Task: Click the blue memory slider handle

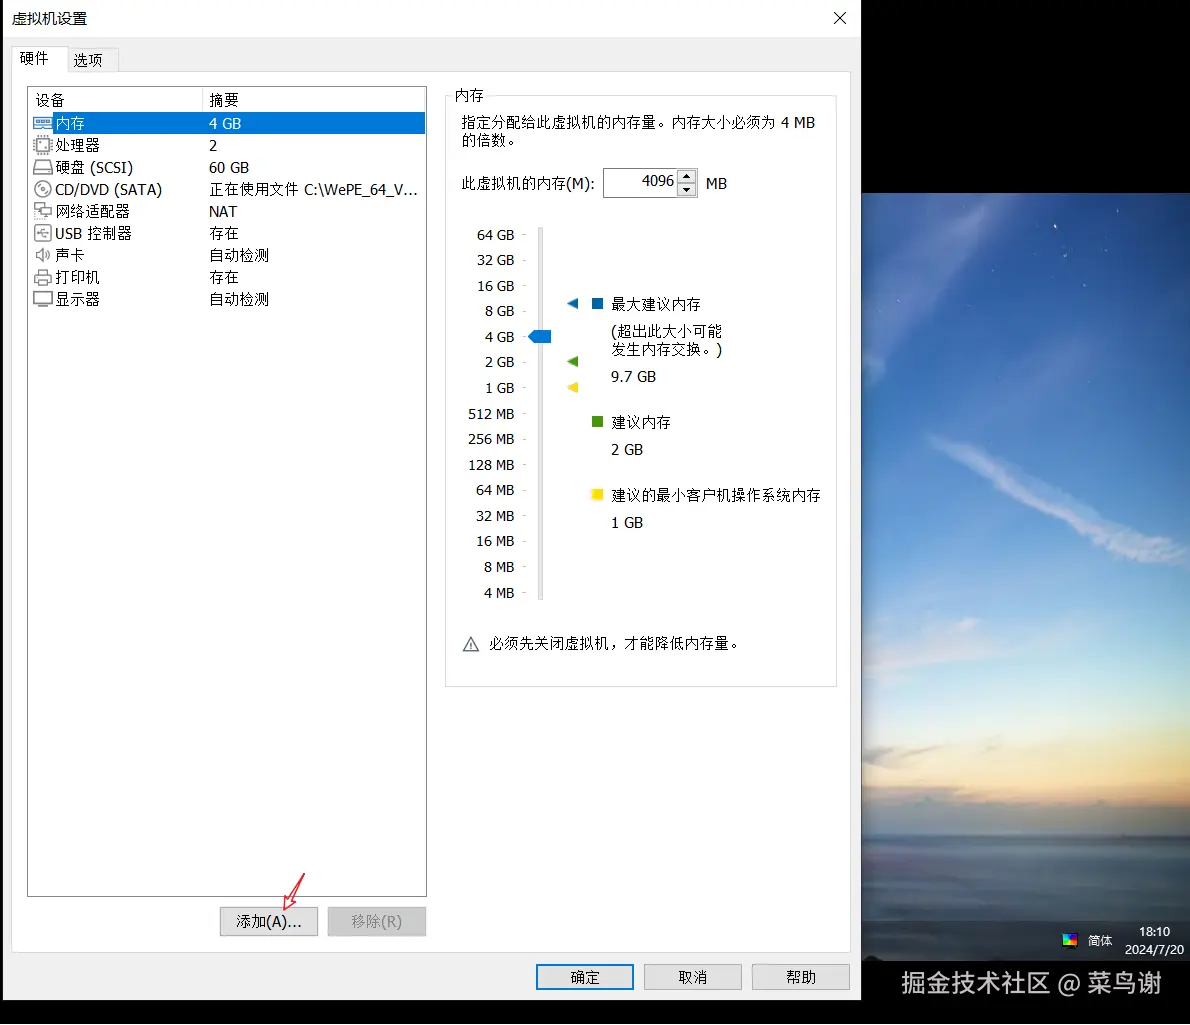Action: coord(540,336)
